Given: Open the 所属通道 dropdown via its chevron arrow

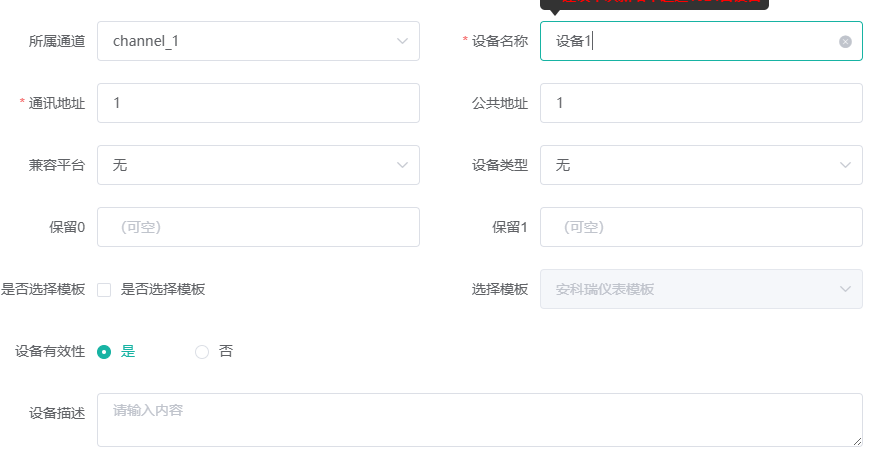Looking at the screenshot, I should pos(402,41).
